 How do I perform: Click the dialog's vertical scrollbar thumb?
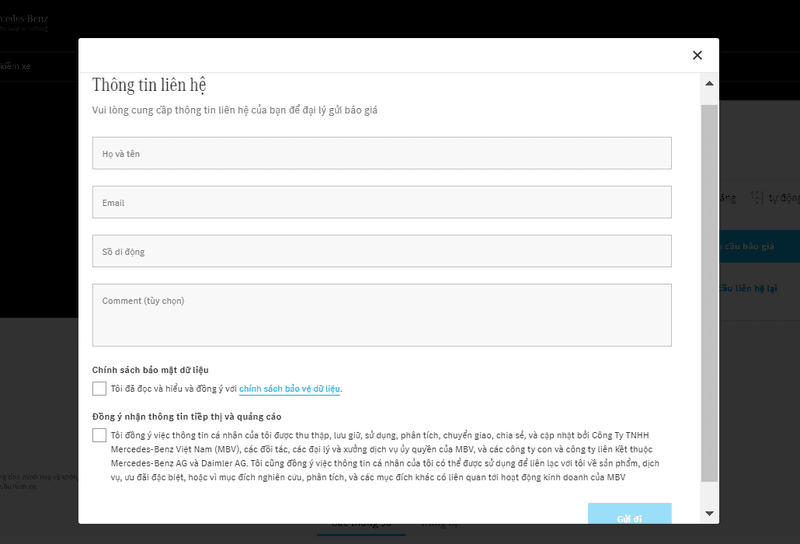point(709,290)
